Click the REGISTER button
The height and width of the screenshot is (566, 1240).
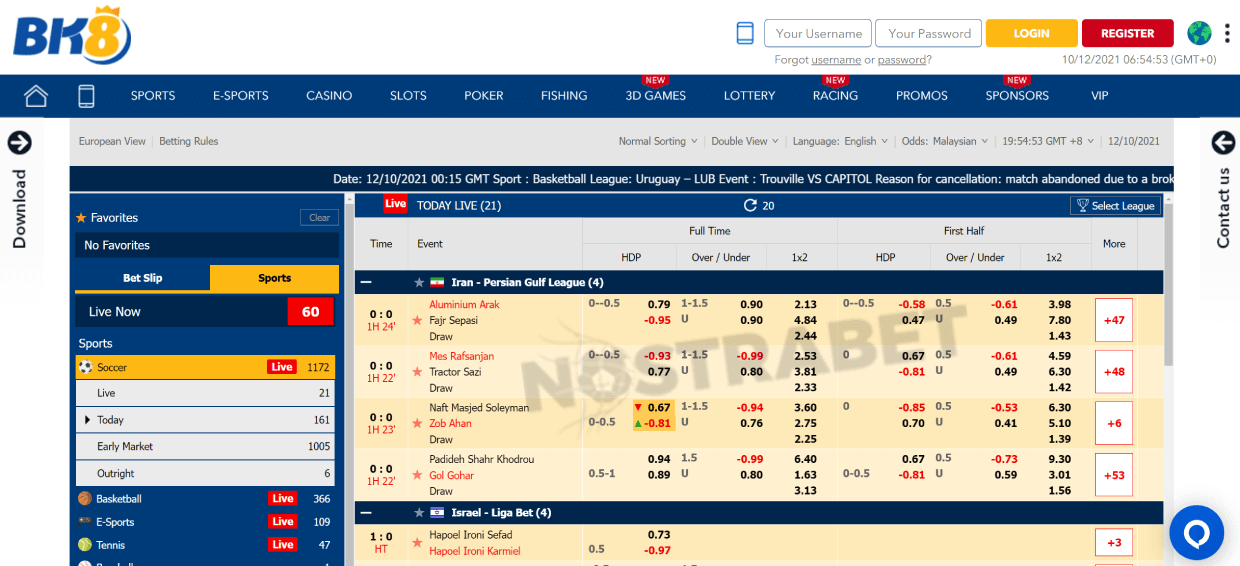[1127, 33]
